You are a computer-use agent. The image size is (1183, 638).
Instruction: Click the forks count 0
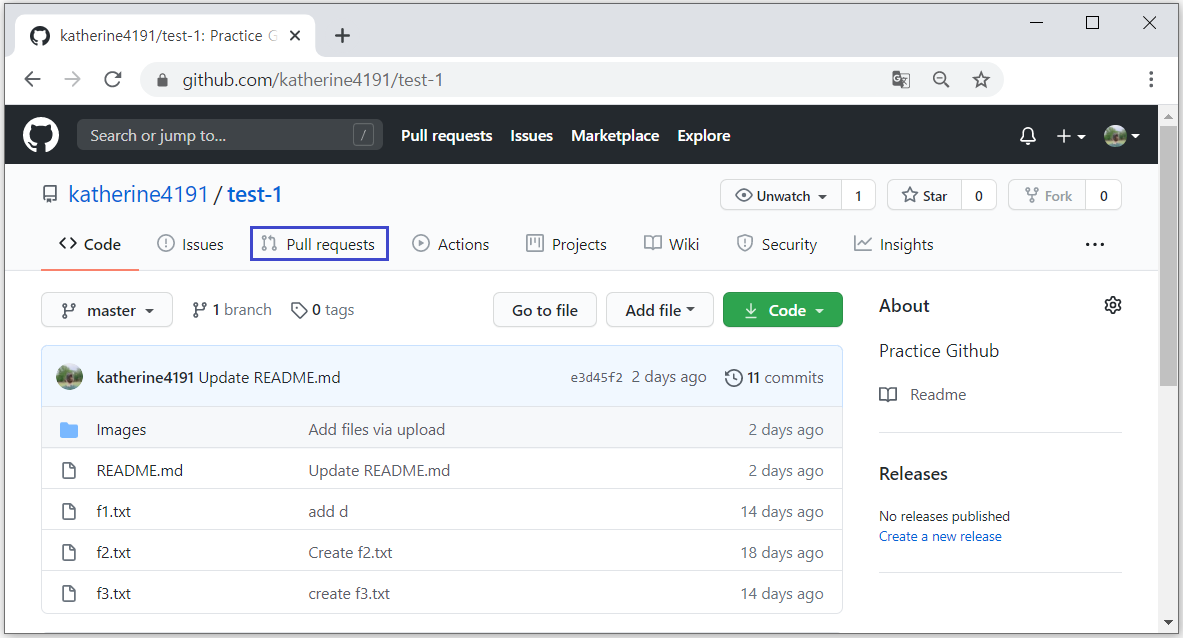tap(1104, 195)
